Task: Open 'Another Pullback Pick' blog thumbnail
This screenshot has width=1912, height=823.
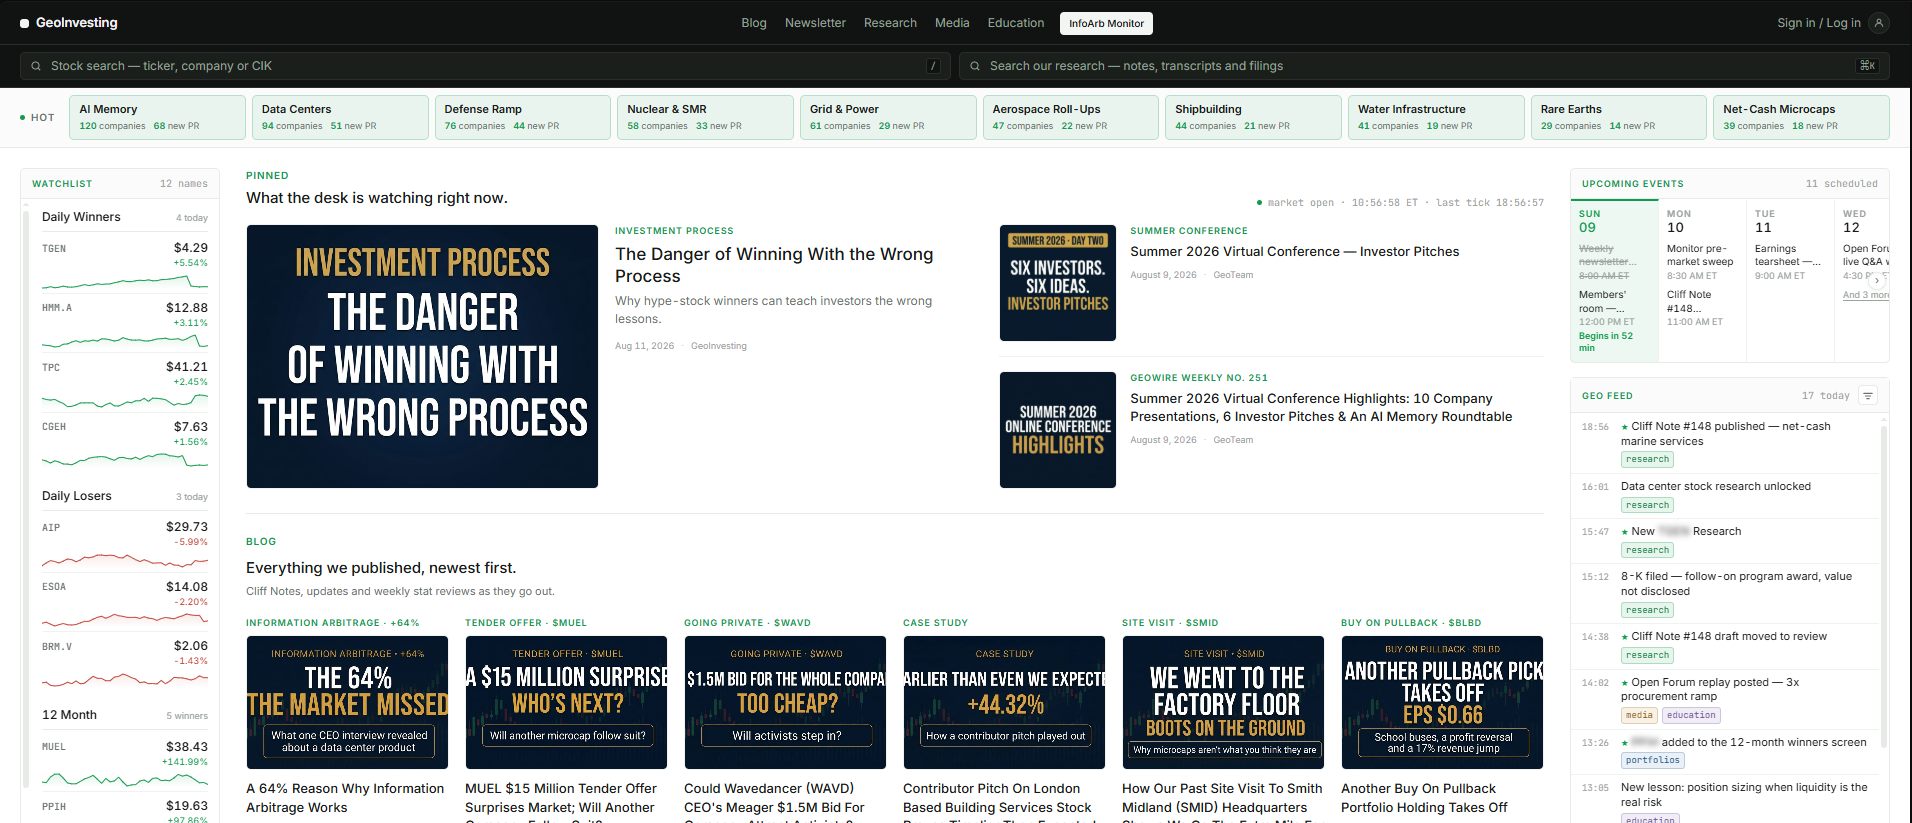Action: (1442, 702)
